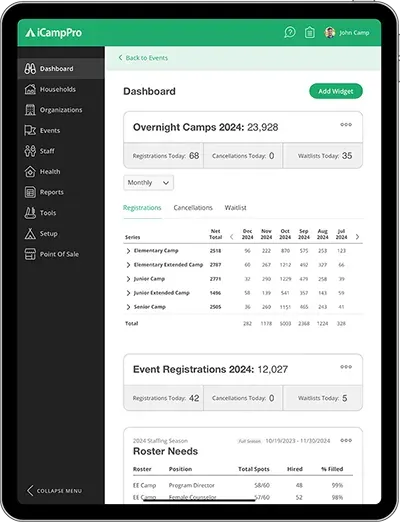Open Event Registrations widget options menu

click(346, 367)
